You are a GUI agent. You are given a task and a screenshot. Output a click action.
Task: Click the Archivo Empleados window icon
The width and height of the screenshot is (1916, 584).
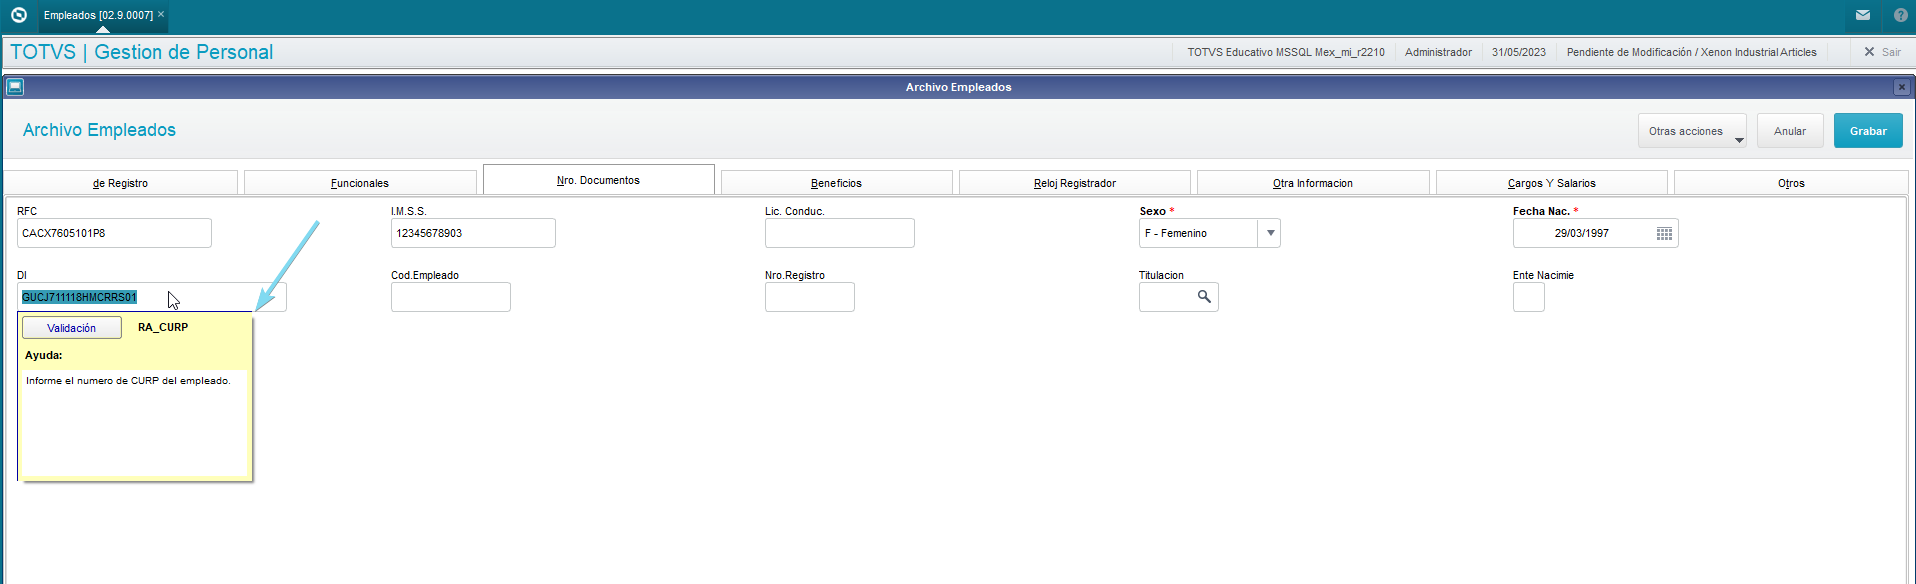[15, 87]
